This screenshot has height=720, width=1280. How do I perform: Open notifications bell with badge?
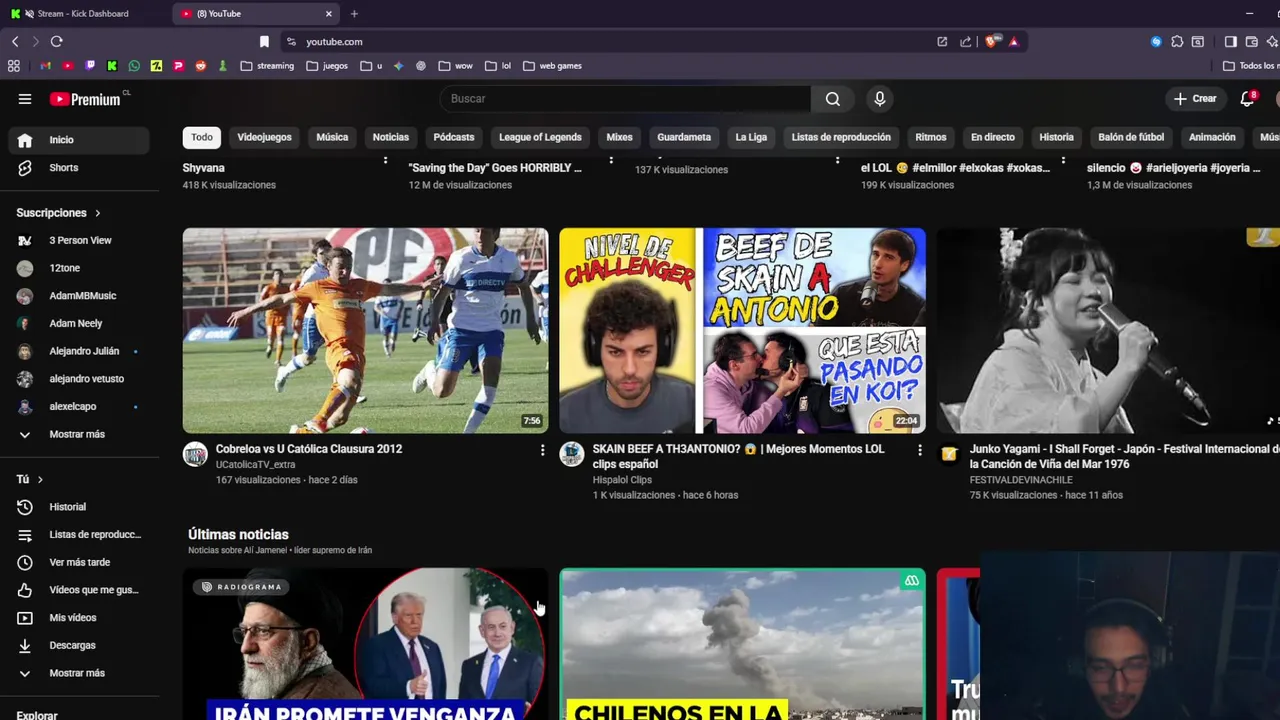pyautogui.click(x=1247, y=98)
